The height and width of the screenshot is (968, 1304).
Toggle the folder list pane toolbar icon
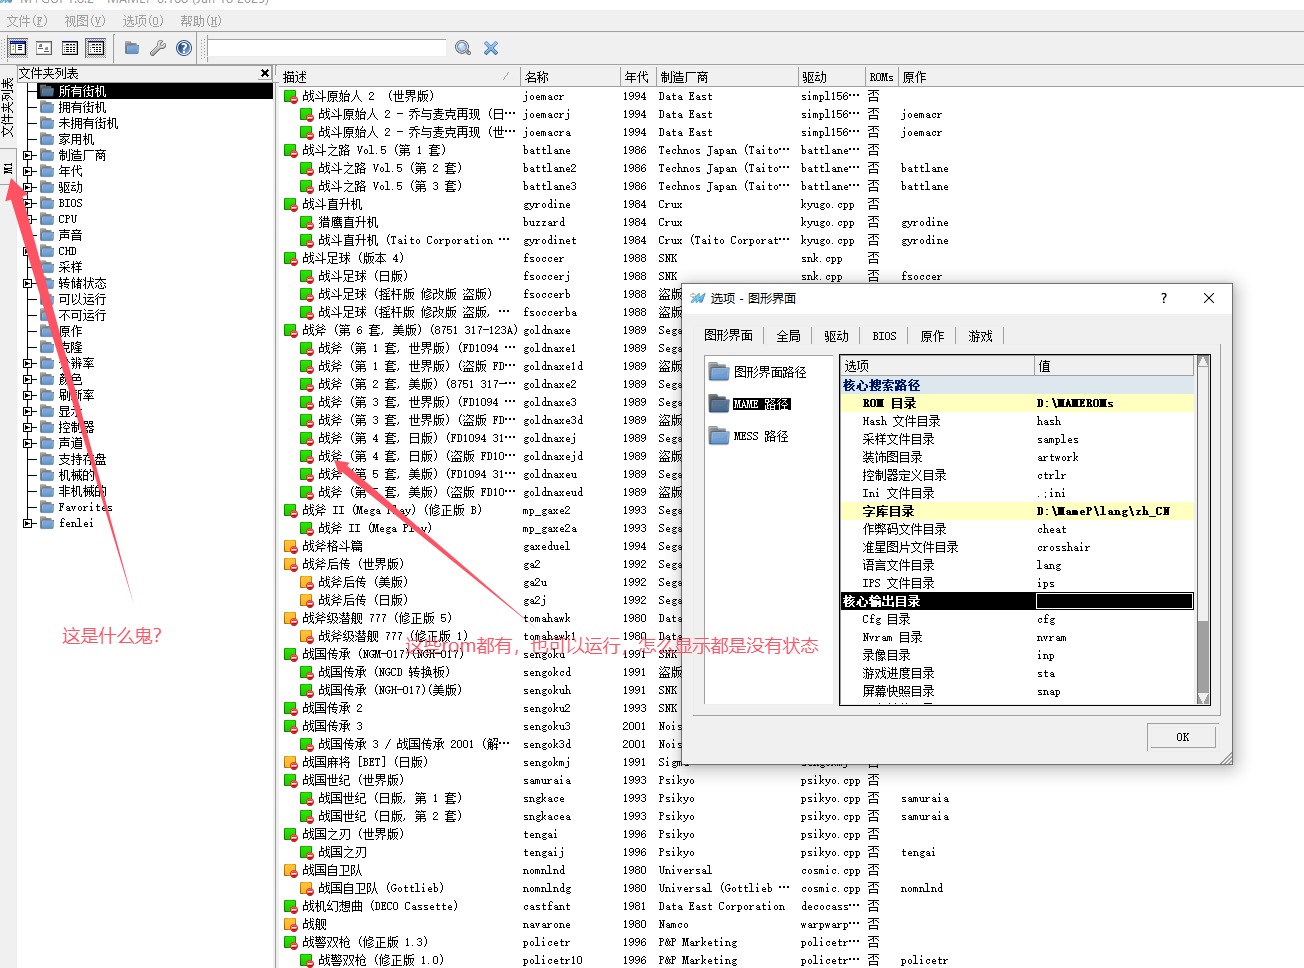[18, 47]
